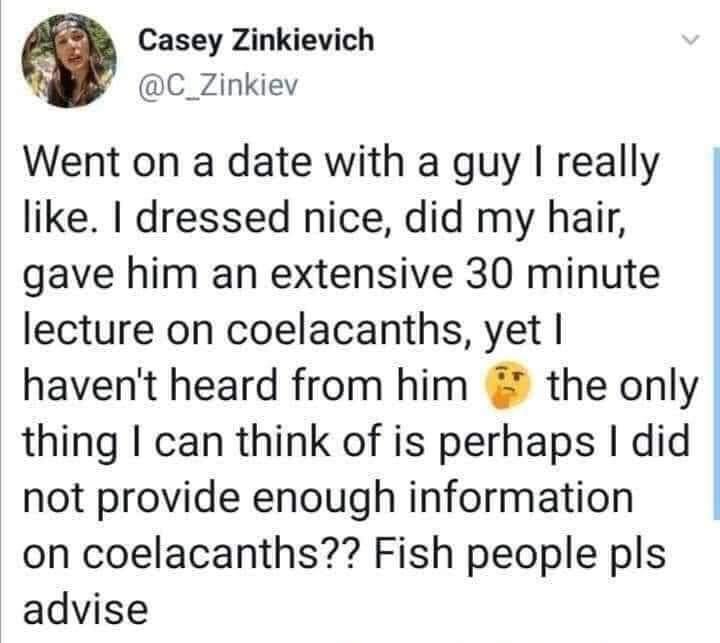This screenshot has height=643, width=720.
Task: Click the words "the only" after the emoji
Action: pyautogui.click(x=613, y=387)
